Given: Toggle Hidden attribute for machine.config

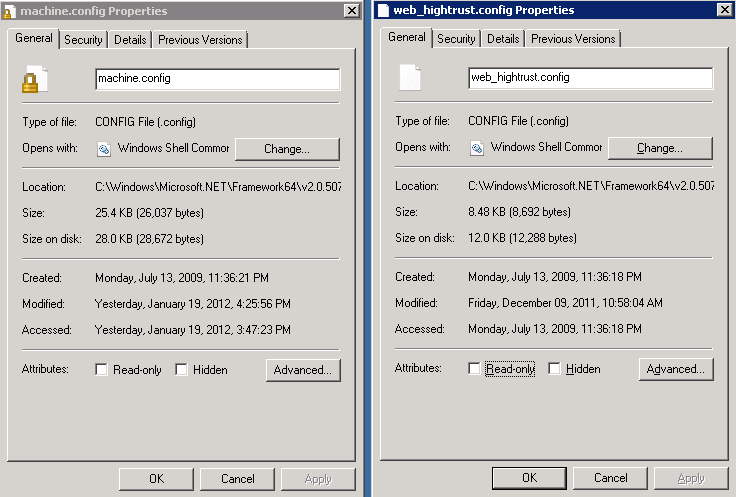Looking at the screenshot, I should click(181, 370).
